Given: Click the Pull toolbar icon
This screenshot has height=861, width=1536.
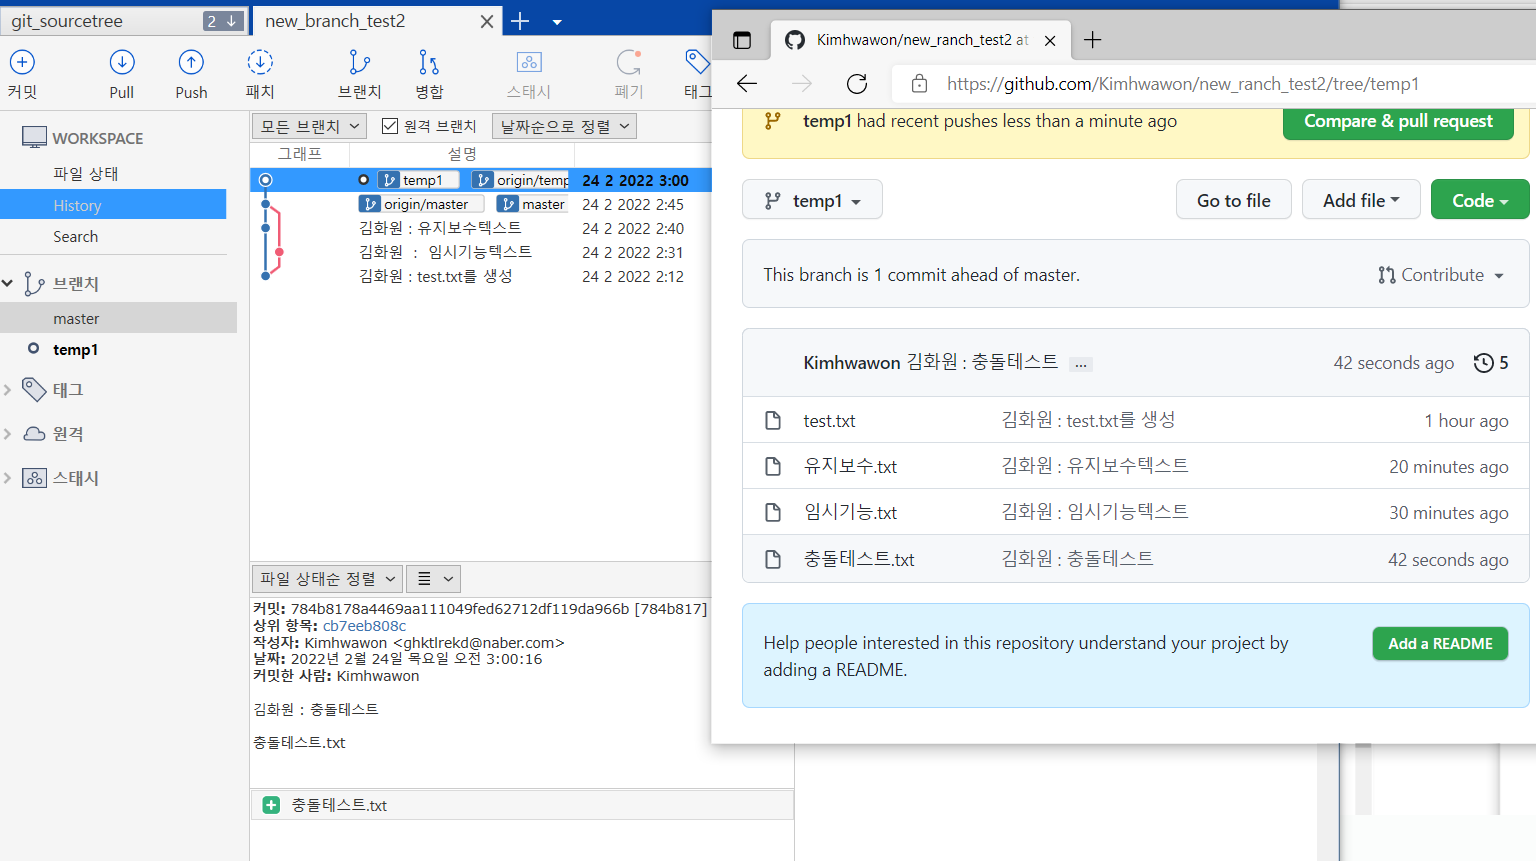Looking at the screenshot, I should 122,62.
